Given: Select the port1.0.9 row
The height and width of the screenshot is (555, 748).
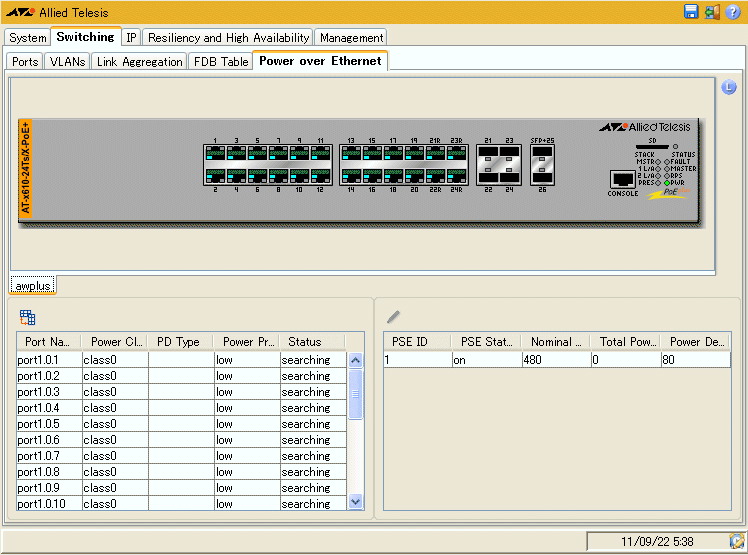Looking at the screenshot, I should click(181, 488).
